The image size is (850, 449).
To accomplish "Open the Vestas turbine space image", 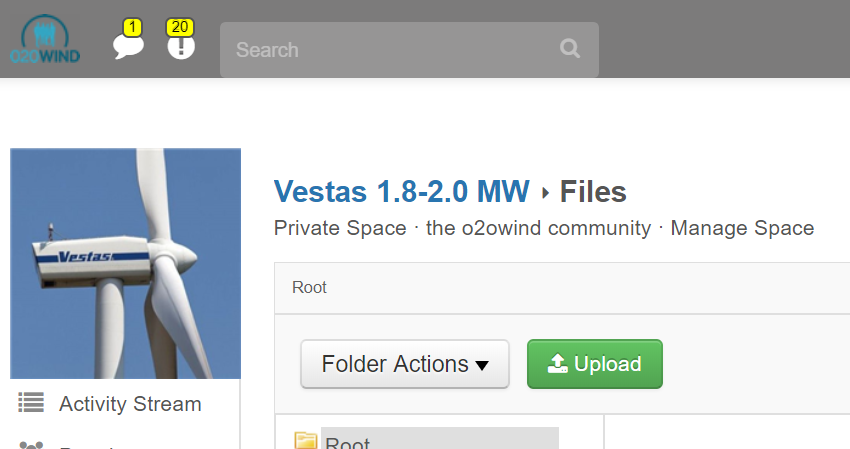I will (x=125, y=264).
